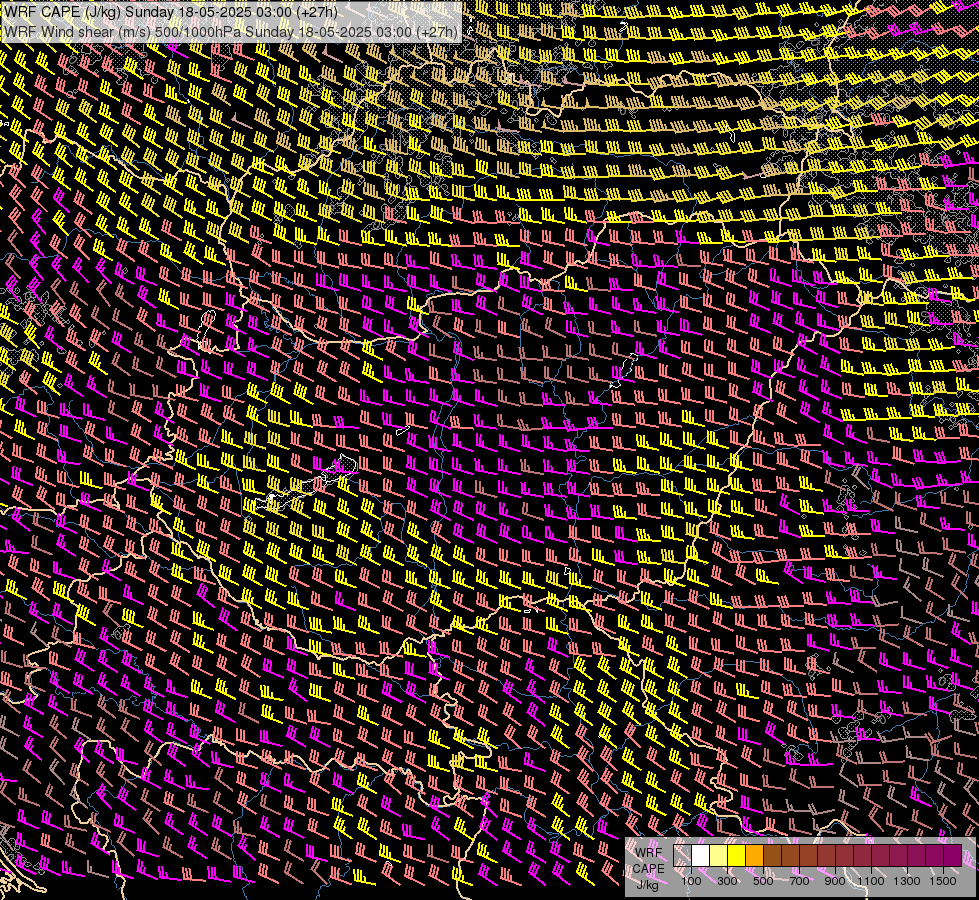Click the WRF Wind shear 500/1000hPa title line

pyautogui.click(x=231, y=32)
